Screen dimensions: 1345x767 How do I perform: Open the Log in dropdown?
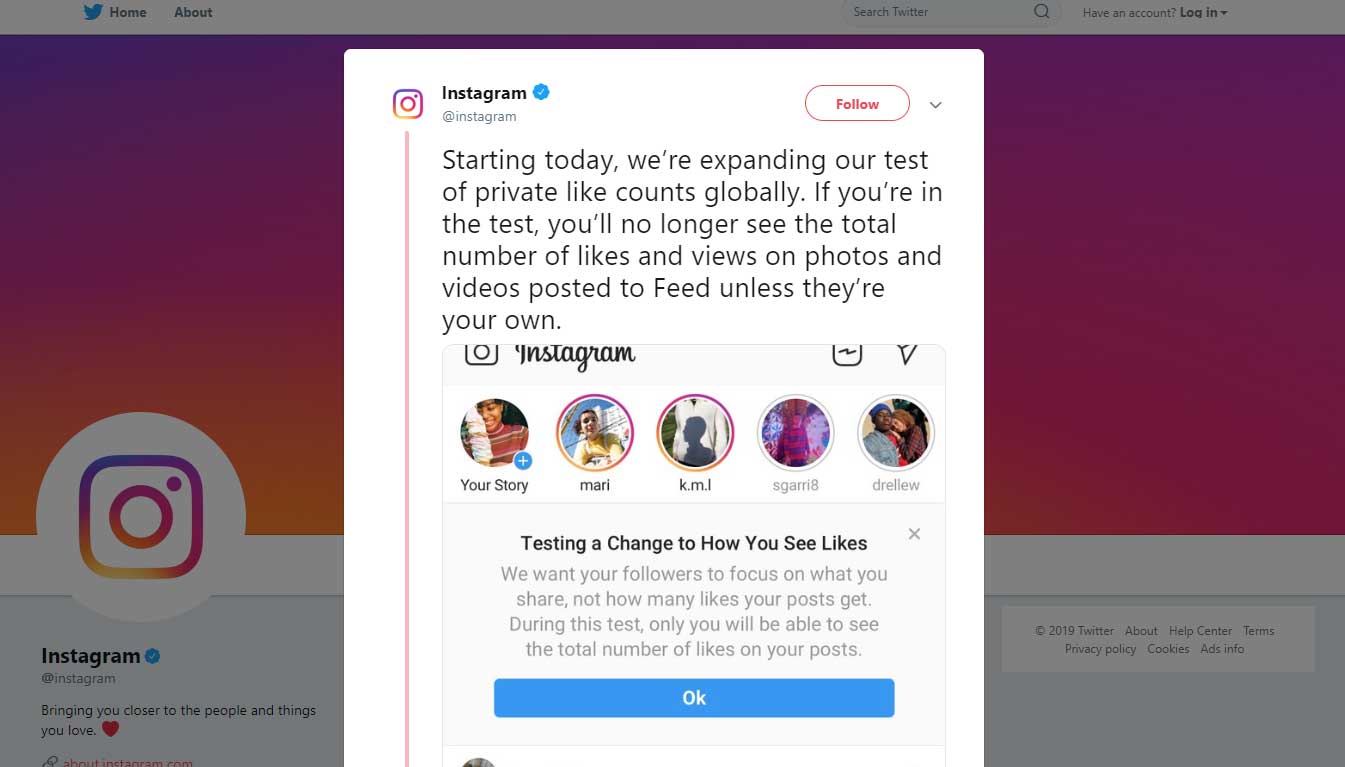(1203, 12)
